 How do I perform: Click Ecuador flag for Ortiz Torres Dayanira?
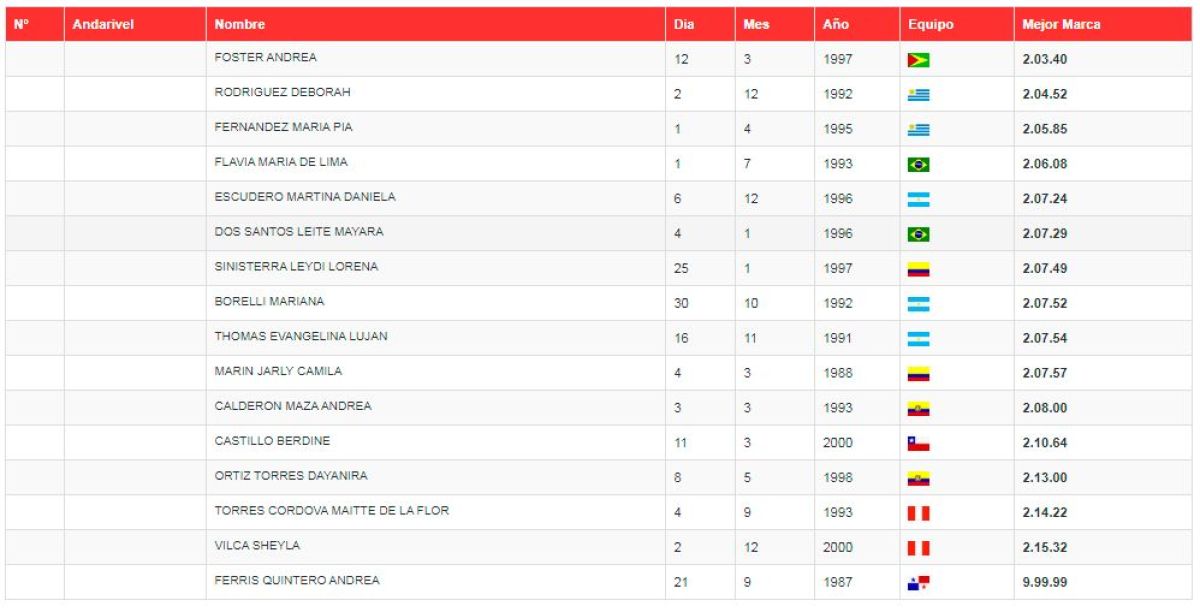point(918,479)
